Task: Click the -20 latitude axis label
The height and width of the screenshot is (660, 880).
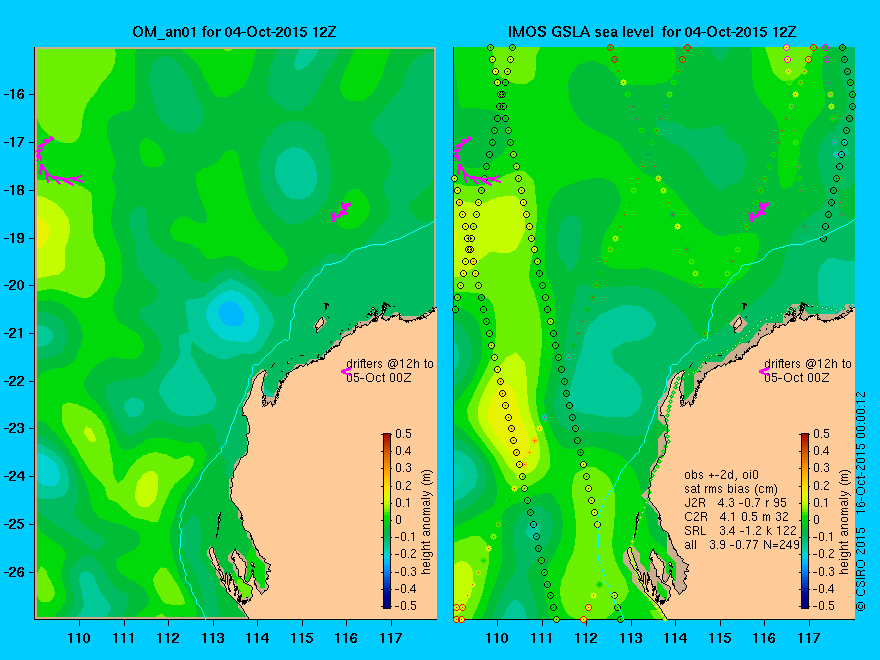Action: click(14, 285)
